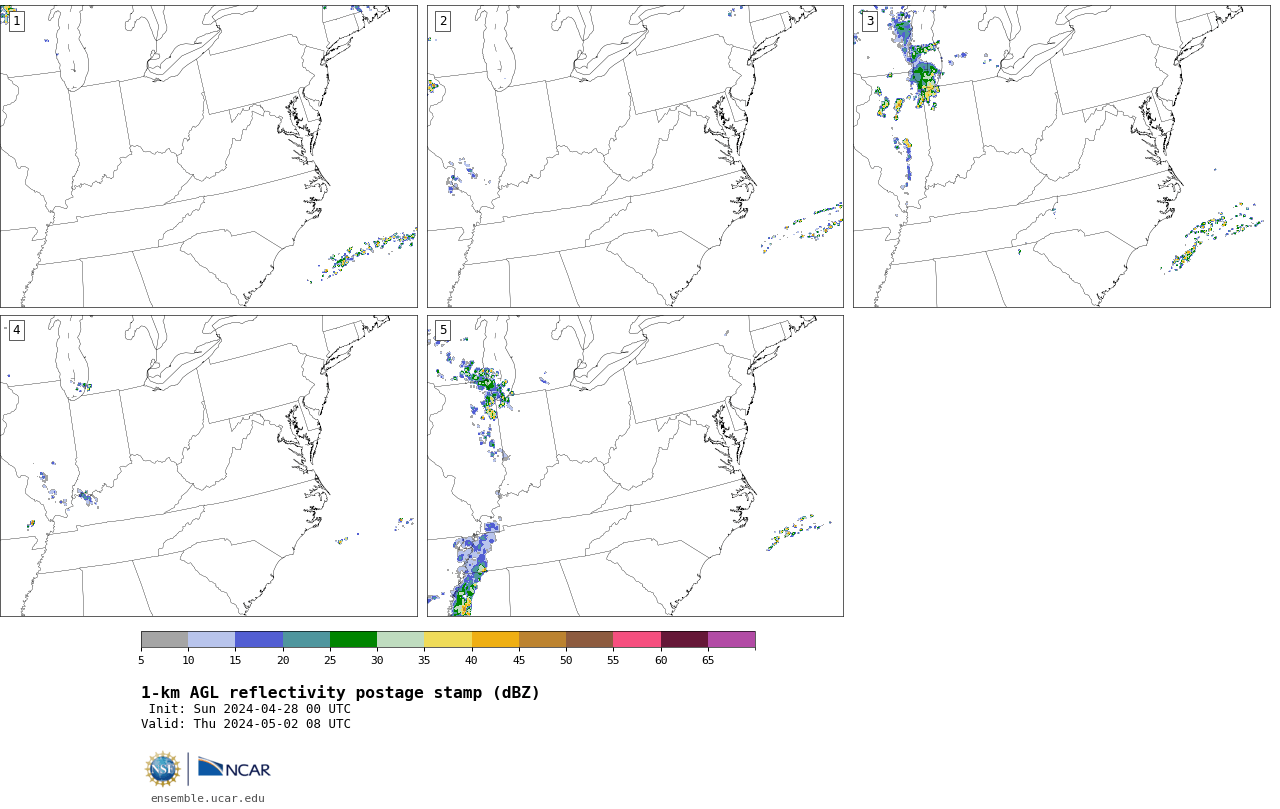
Task: Open ensemble member 3 map panel
Action: tap(1061, 156)
